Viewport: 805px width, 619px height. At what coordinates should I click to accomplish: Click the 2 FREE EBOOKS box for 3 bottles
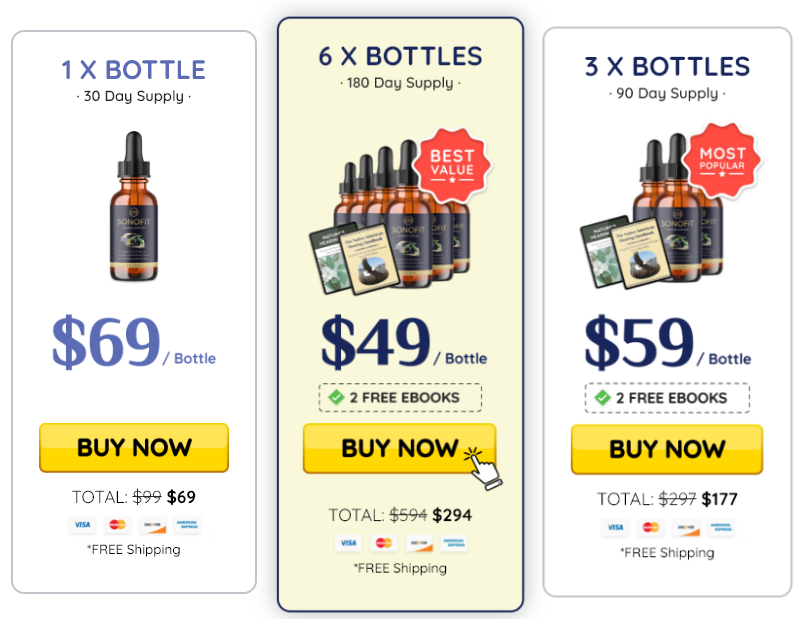point(667,398)
